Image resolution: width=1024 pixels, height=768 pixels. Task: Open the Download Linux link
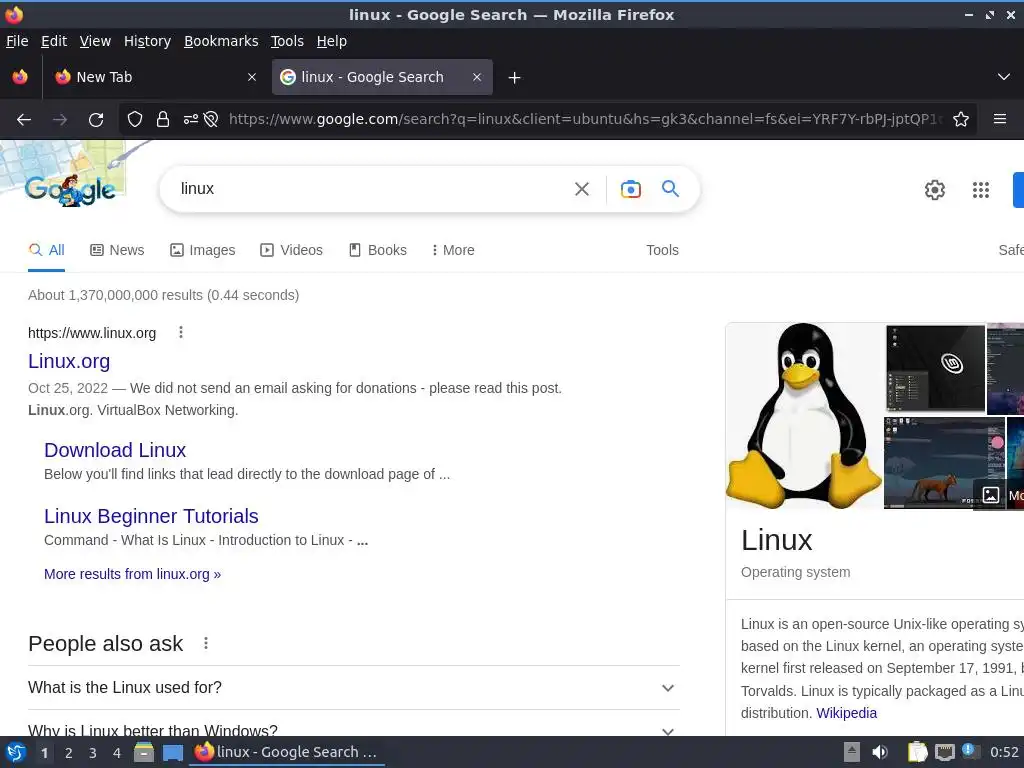click(x=115, y=450)
